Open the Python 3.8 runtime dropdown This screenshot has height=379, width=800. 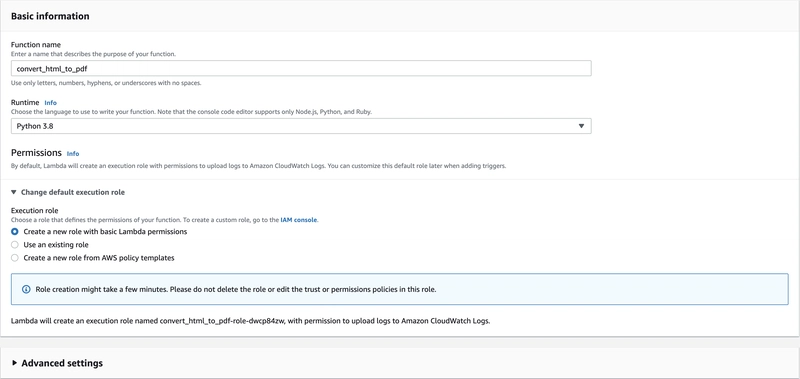click(301, 126)
